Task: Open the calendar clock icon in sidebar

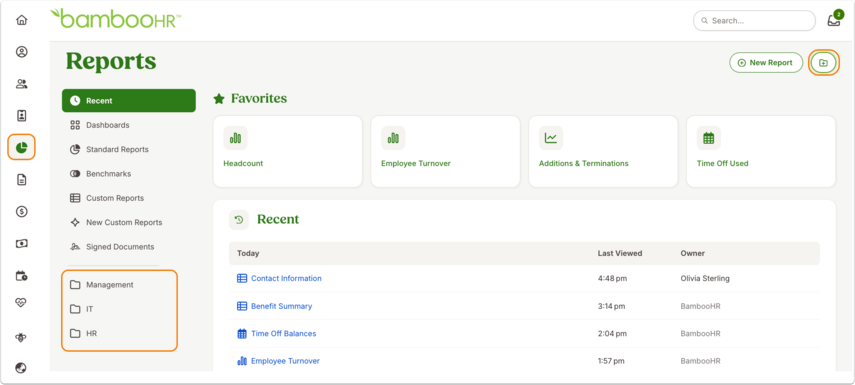Action: (x=21, y=275)
